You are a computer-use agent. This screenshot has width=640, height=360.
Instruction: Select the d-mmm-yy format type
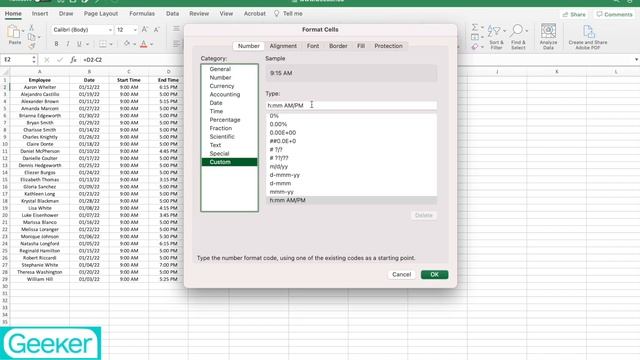point(351,175)
